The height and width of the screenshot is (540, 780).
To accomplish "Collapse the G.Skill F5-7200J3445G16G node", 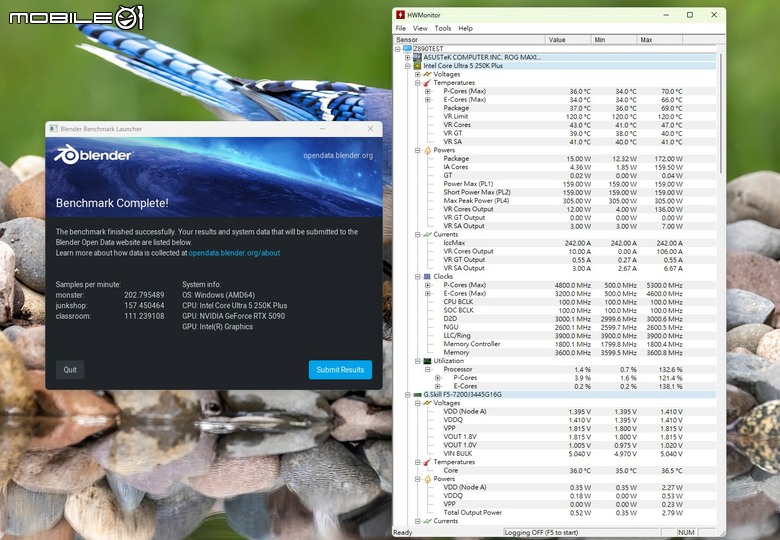I will pos(408,395).
